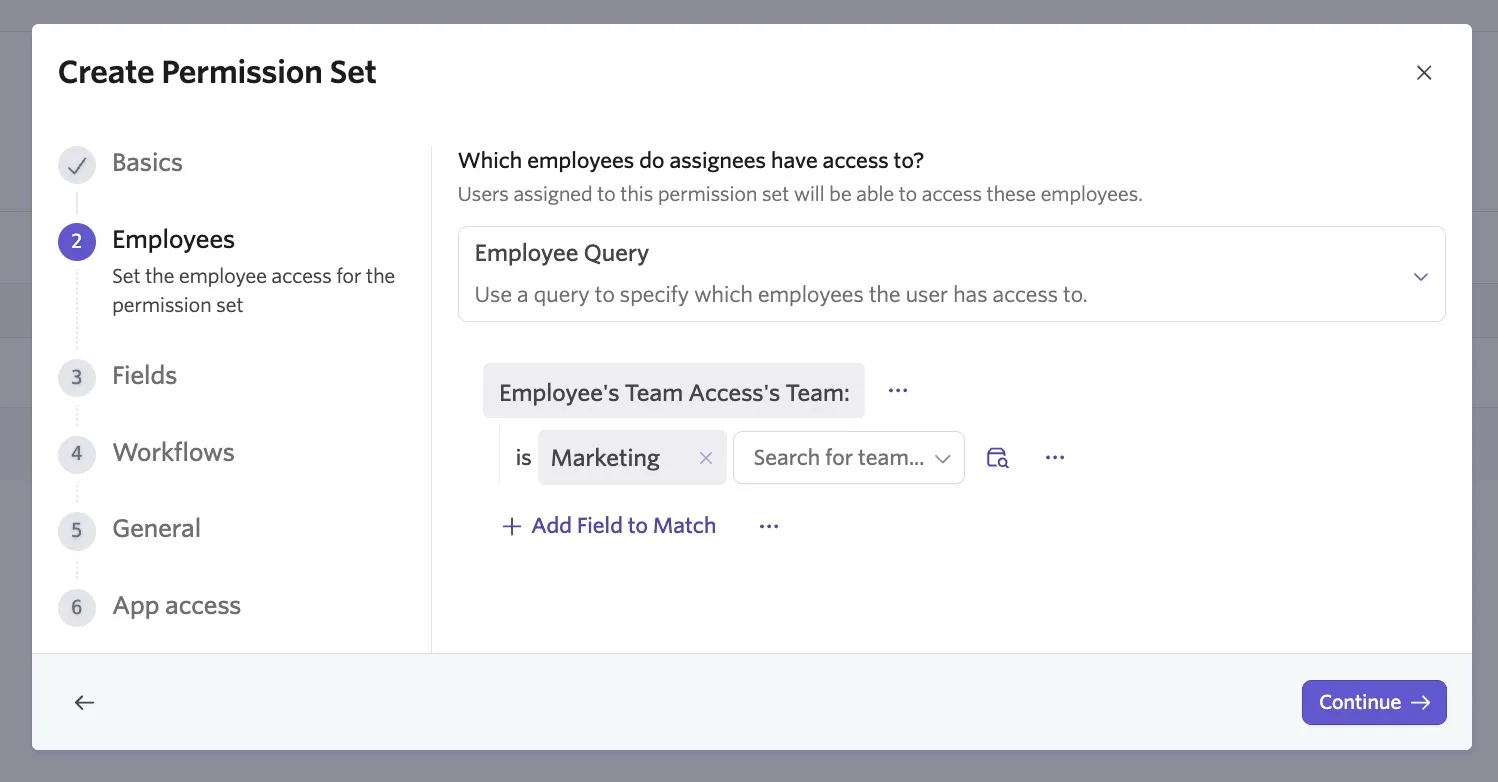Open the team lookup browse icon
Viewport: 1498px width, 782px height.
click(997, 458)
